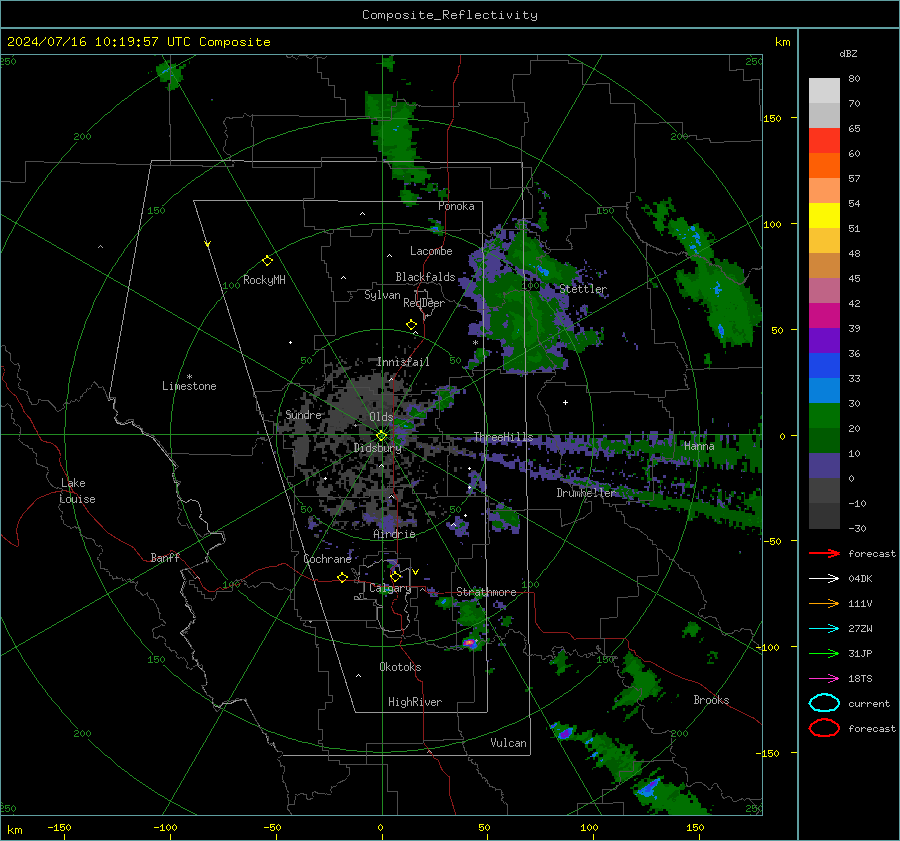Click the Strathmore city label
900x841 pixels.
486,592
